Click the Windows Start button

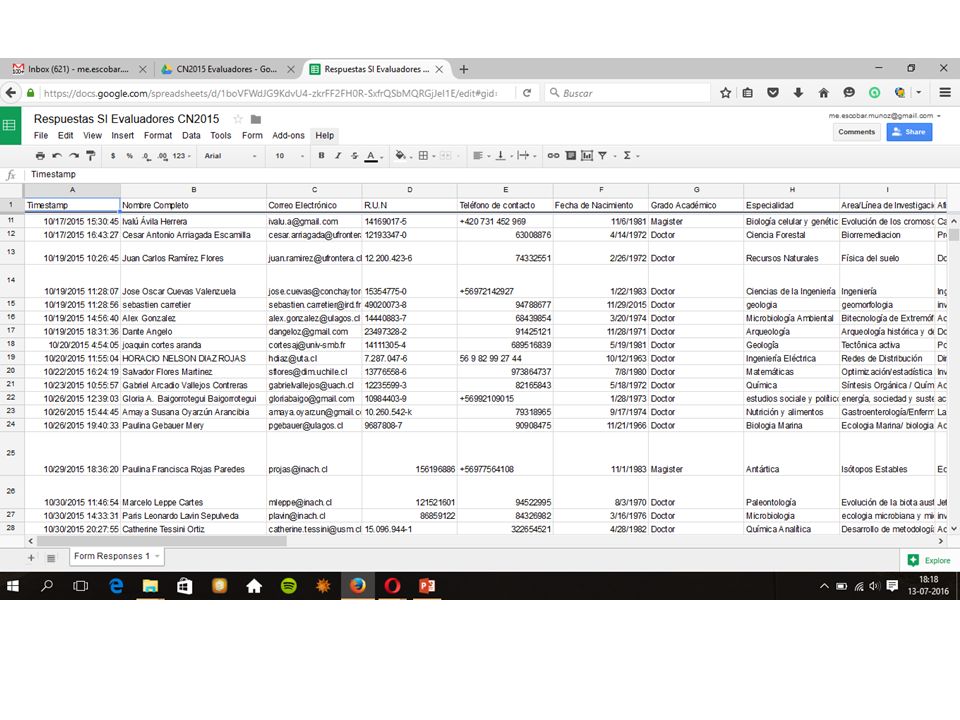point(12,586)
